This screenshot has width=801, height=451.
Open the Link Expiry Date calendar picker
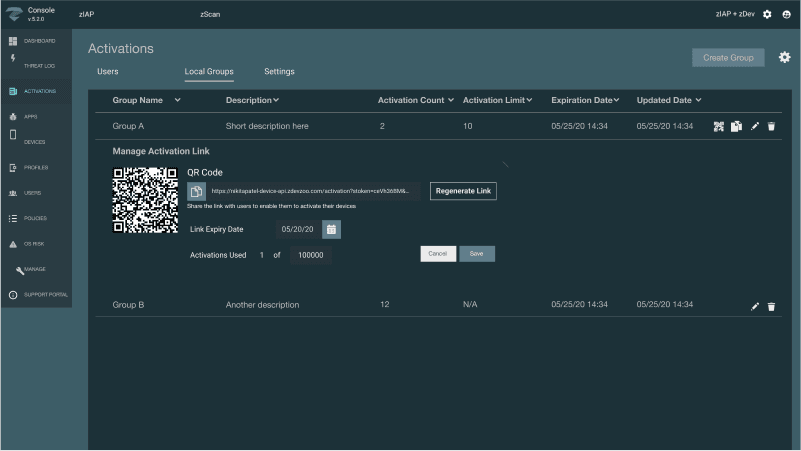[x=331, y=229]
